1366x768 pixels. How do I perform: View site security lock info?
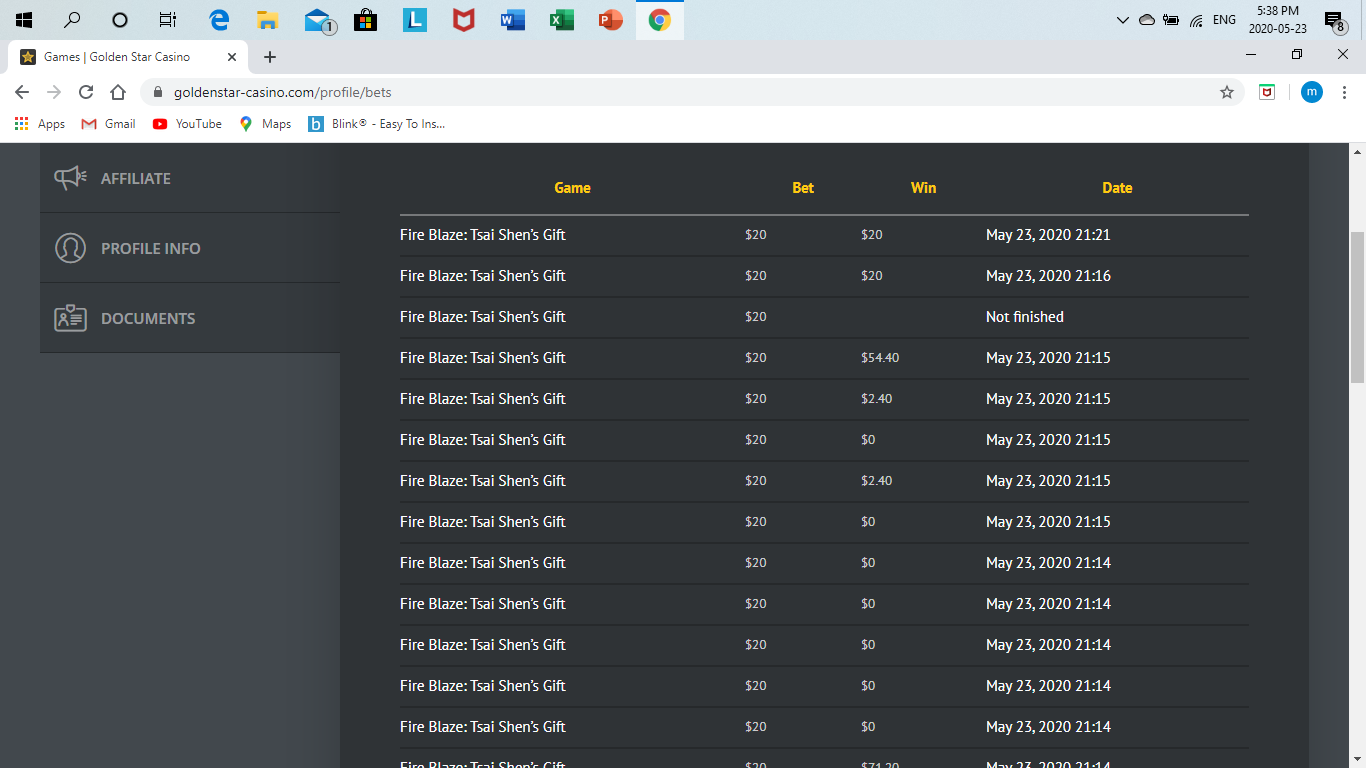pyautogui.click(x=158, y=92)
